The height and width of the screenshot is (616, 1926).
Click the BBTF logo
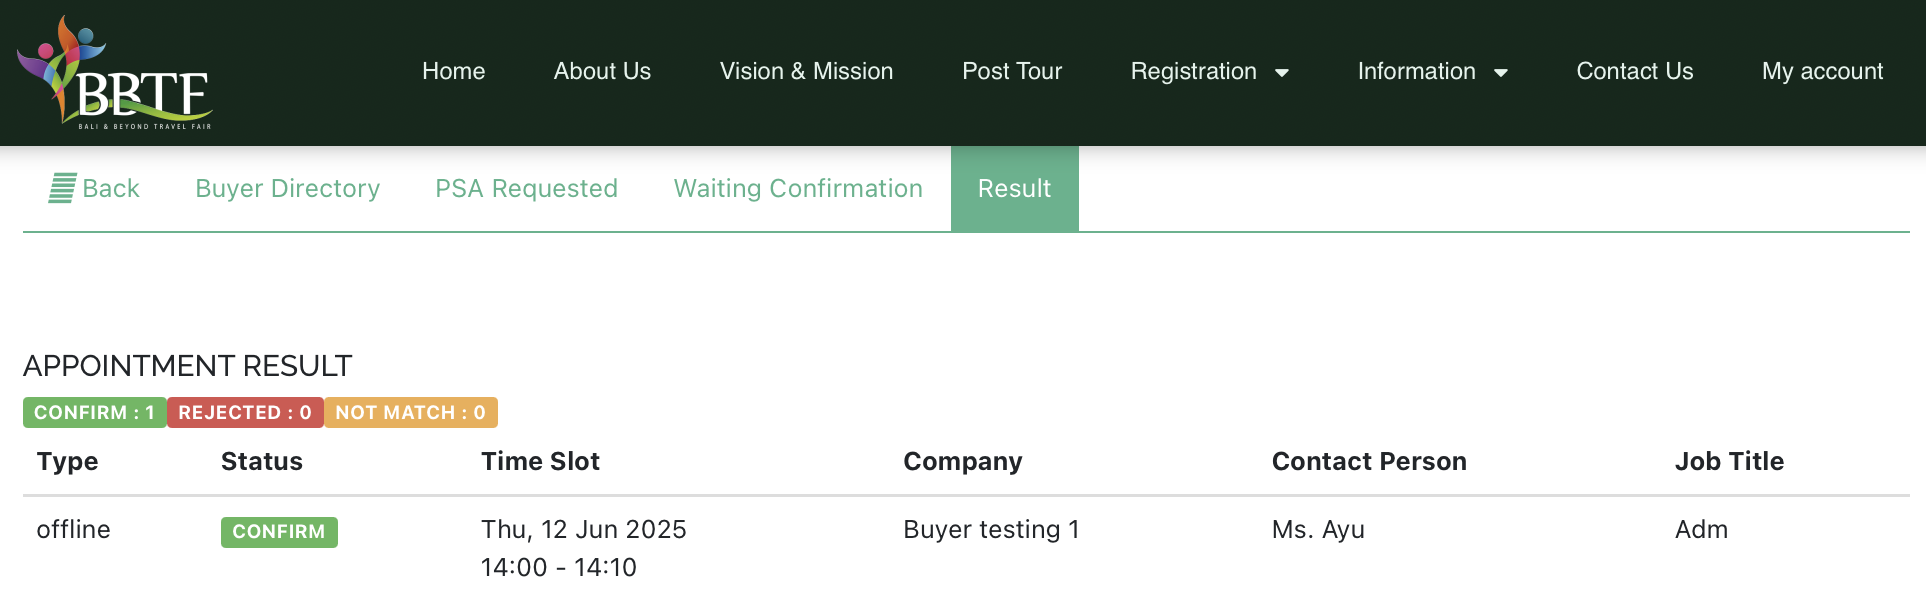click(x=115, y=73)
